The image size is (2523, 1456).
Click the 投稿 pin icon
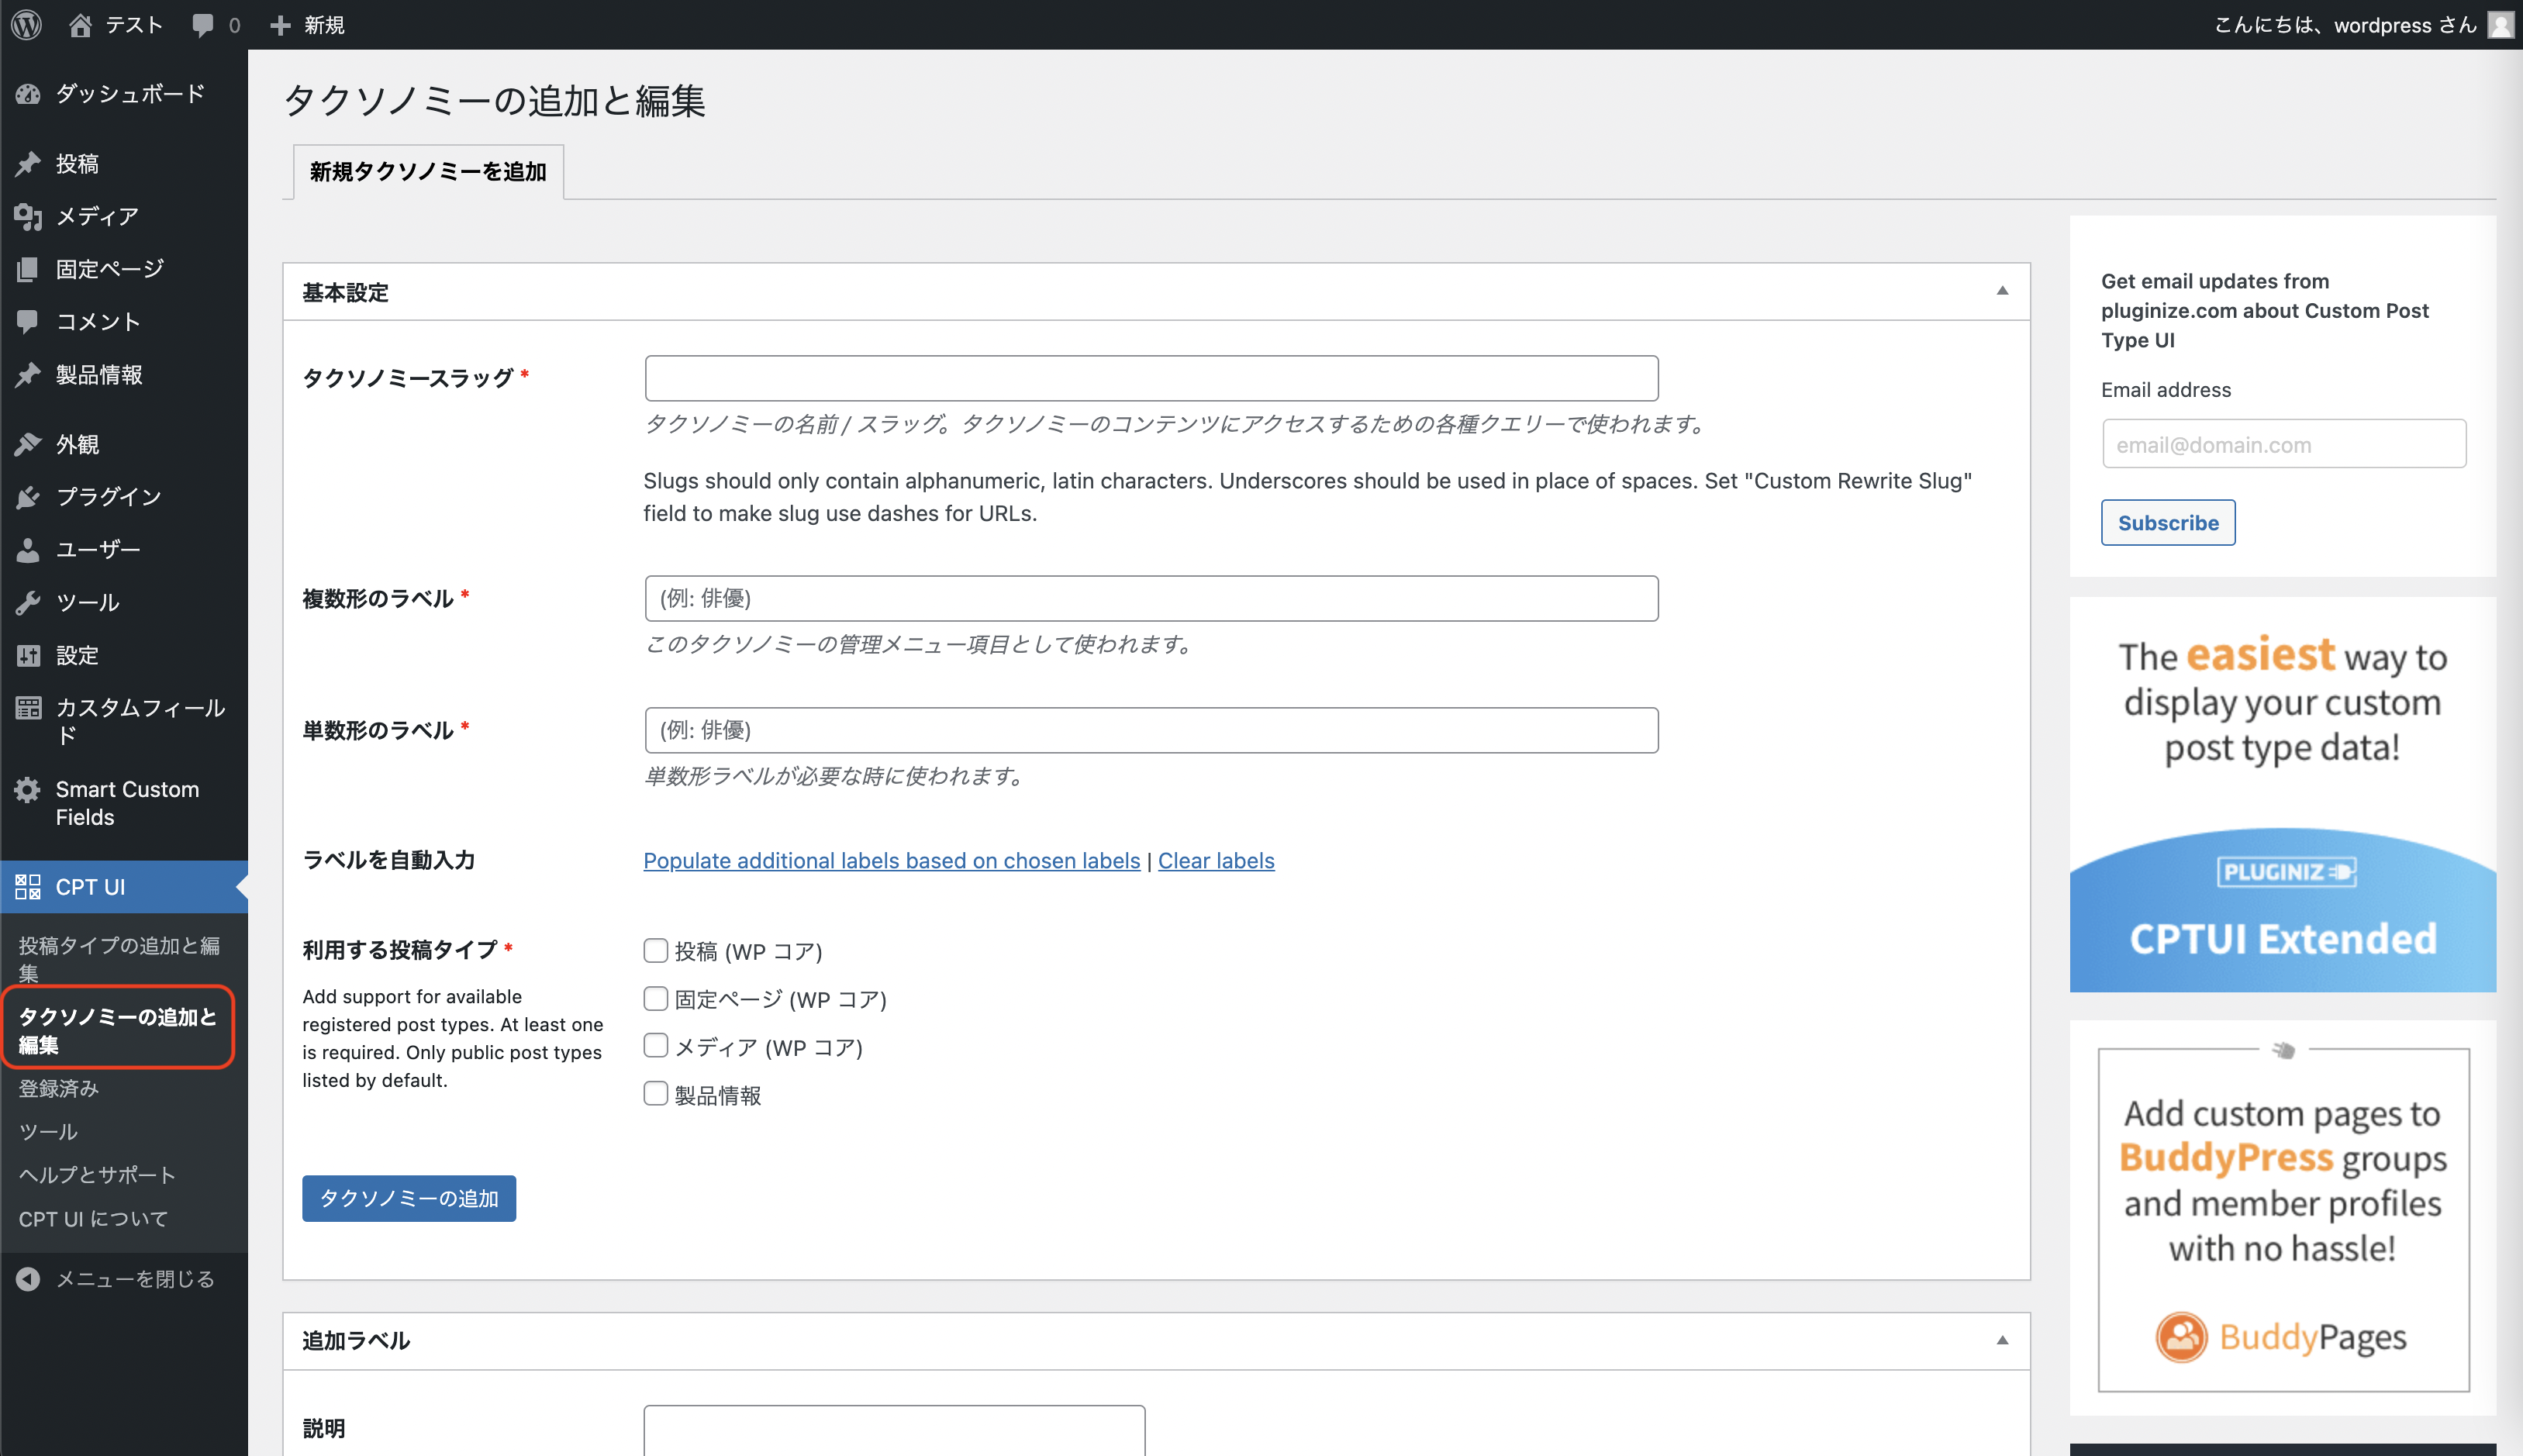point(28,164)
